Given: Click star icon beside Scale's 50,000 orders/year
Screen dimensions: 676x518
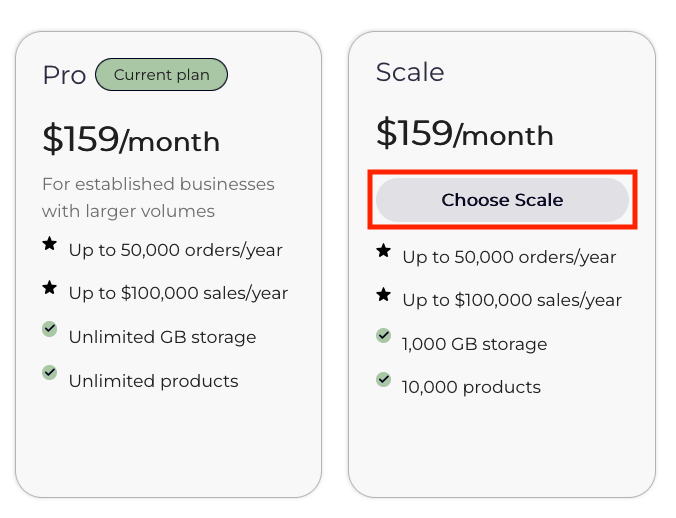Looking at the screenshot, I should click(383, 251).
